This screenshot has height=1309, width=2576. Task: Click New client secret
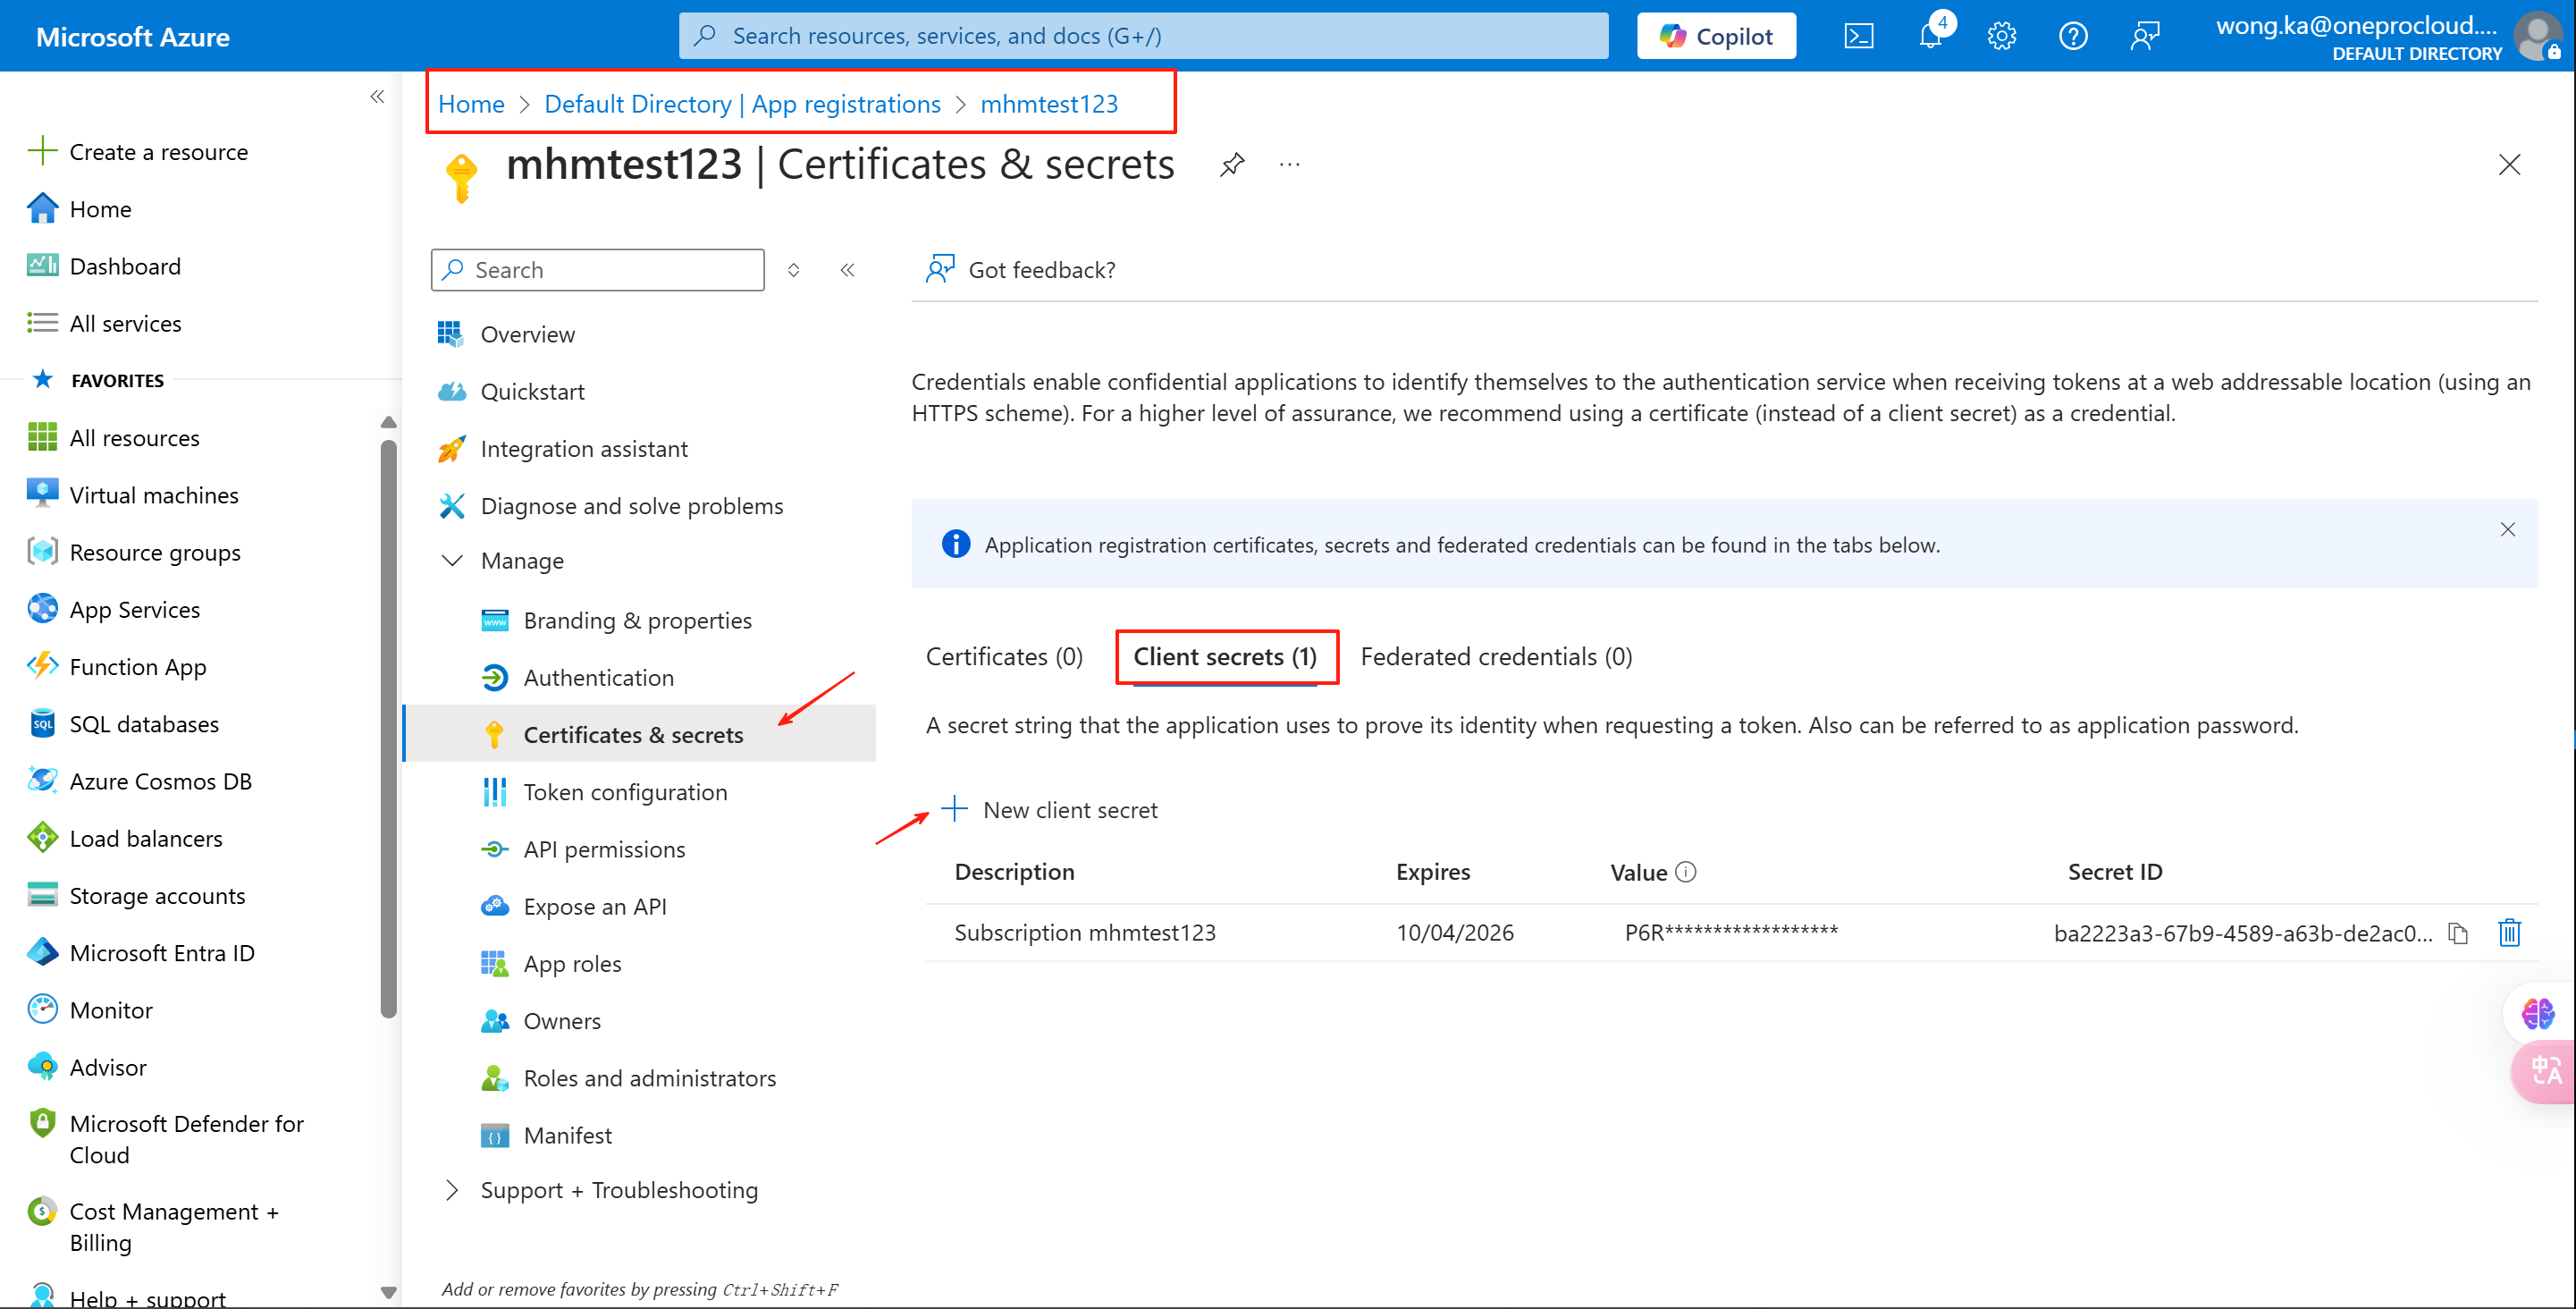1050,809
